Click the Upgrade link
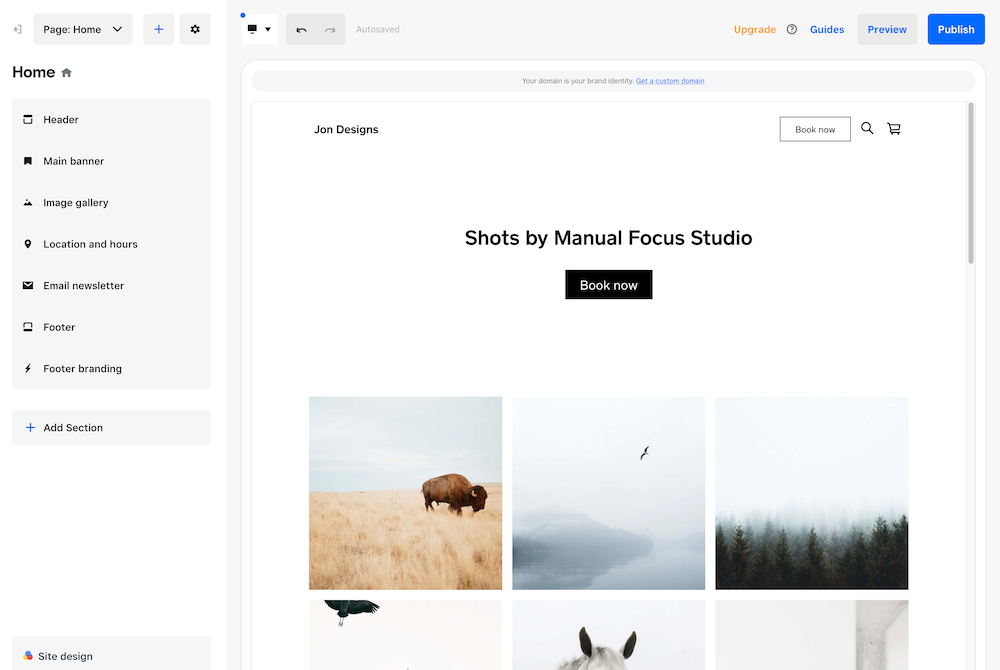The height and width of the screenshot is (670, 1000). (x=754, y=29)
